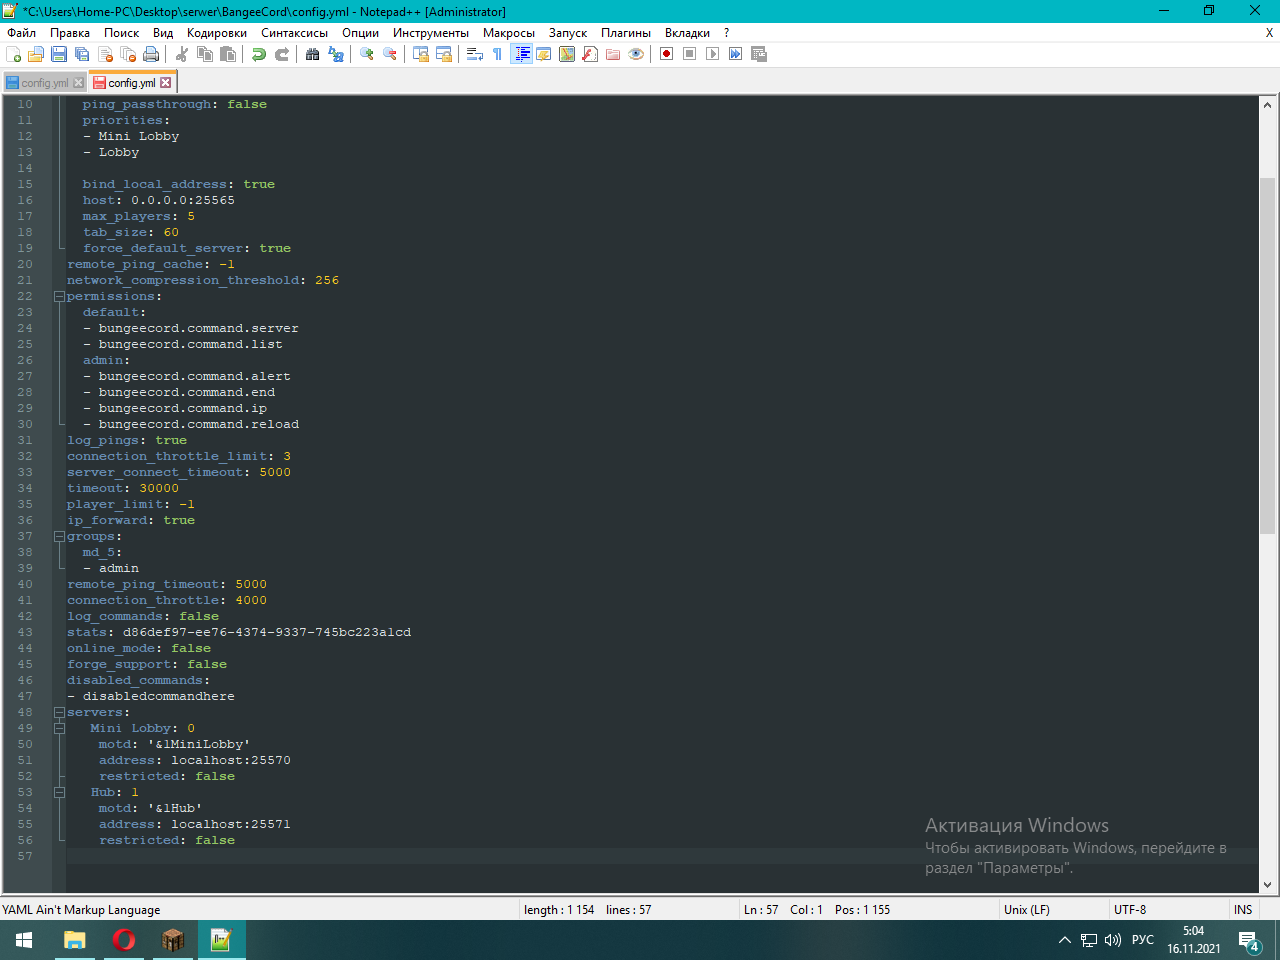1280x960 pixels.
Task: Open the Function List panel icon
Action: (x=589, y=54)
